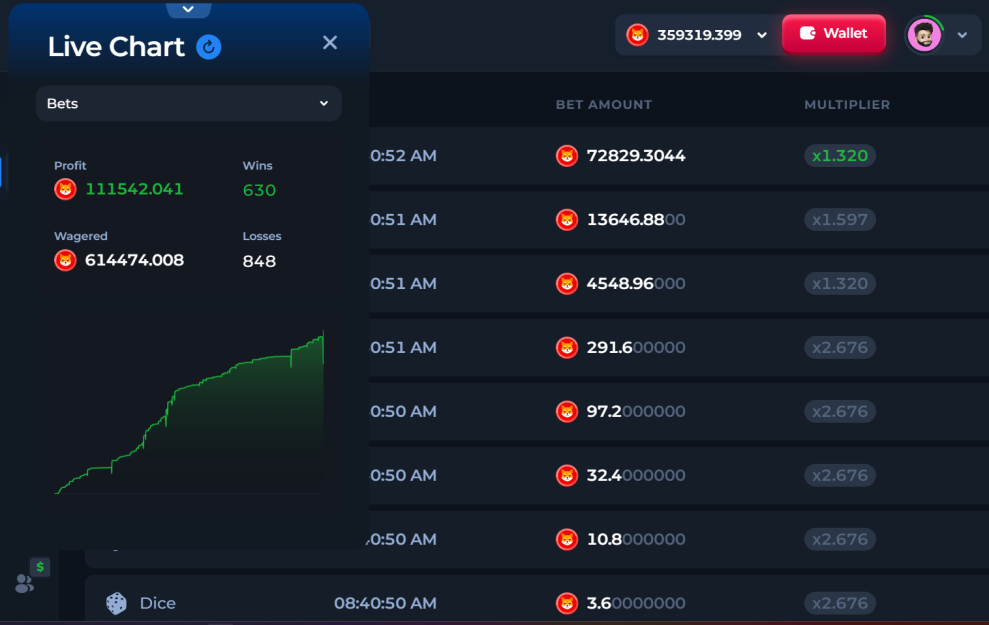Image resolution: width=989 pixels, height=625 pixels.
Task: Click the coin icon beside 10.8
Action: coord(567,539)
